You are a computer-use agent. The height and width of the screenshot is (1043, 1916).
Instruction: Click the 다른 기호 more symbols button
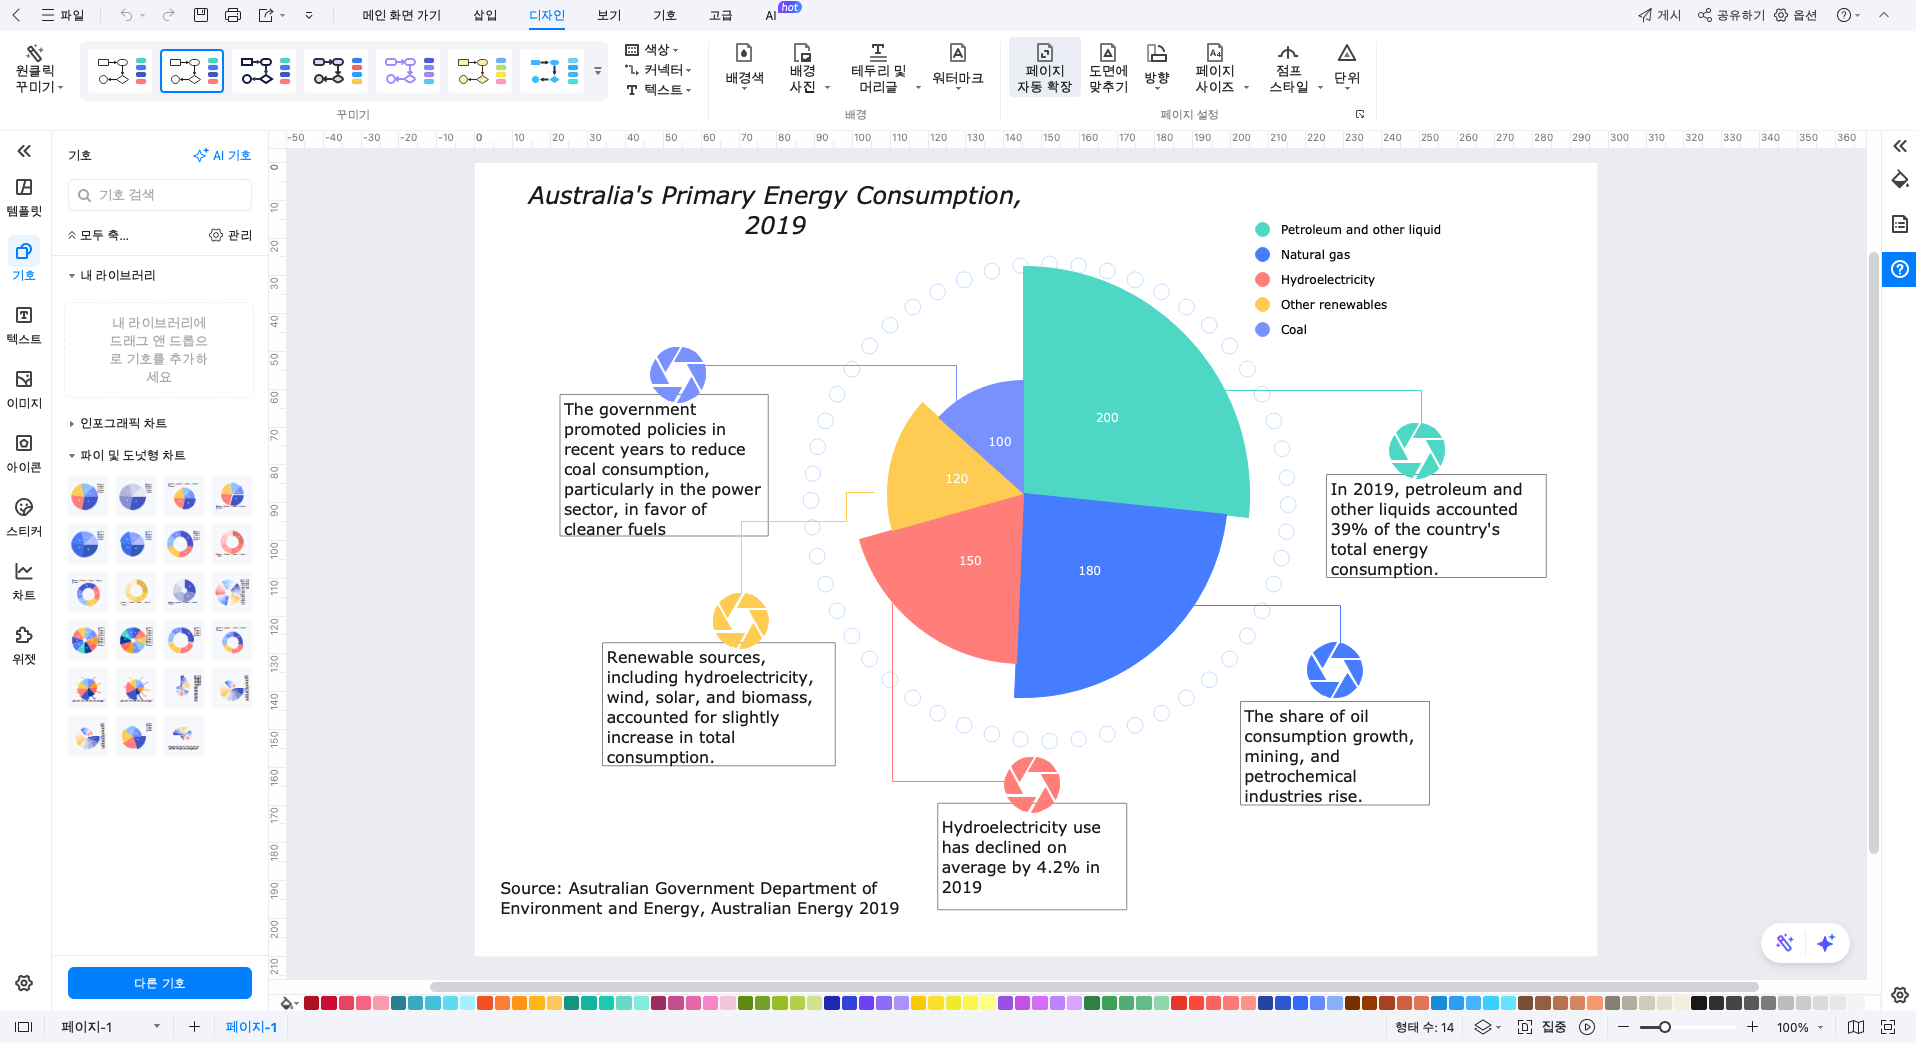tap(160, 983)
